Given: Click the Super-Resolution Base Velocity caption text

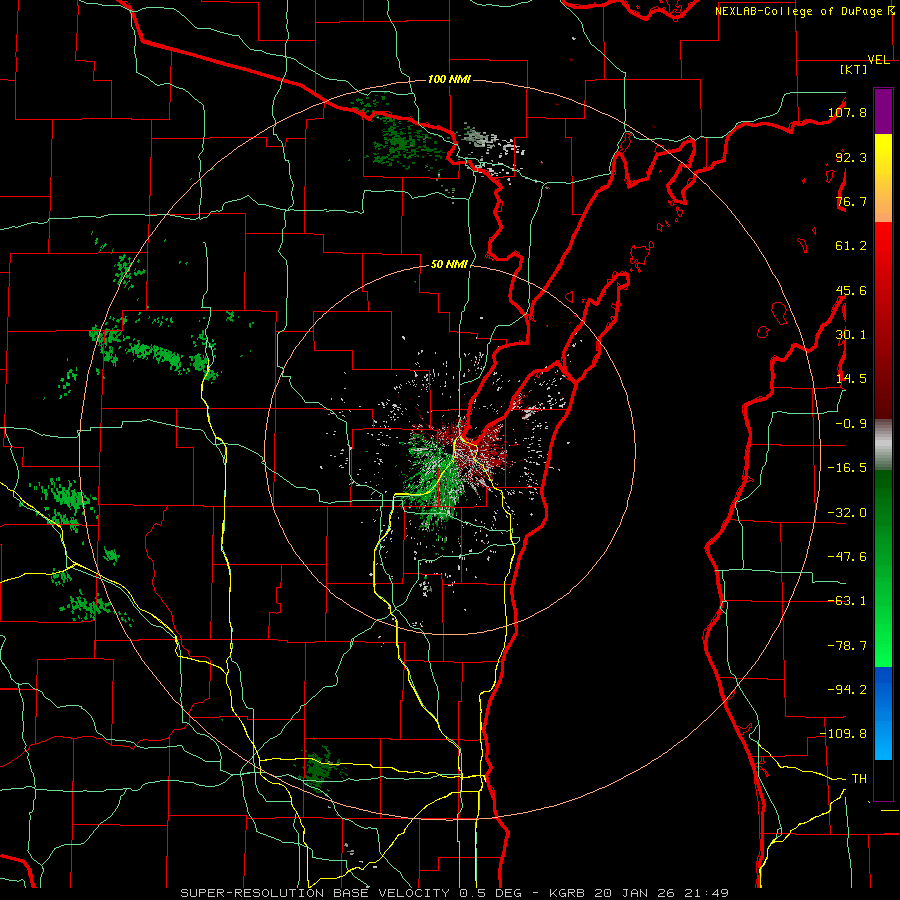Looking at the screenshot, I should tap(455, 893).
